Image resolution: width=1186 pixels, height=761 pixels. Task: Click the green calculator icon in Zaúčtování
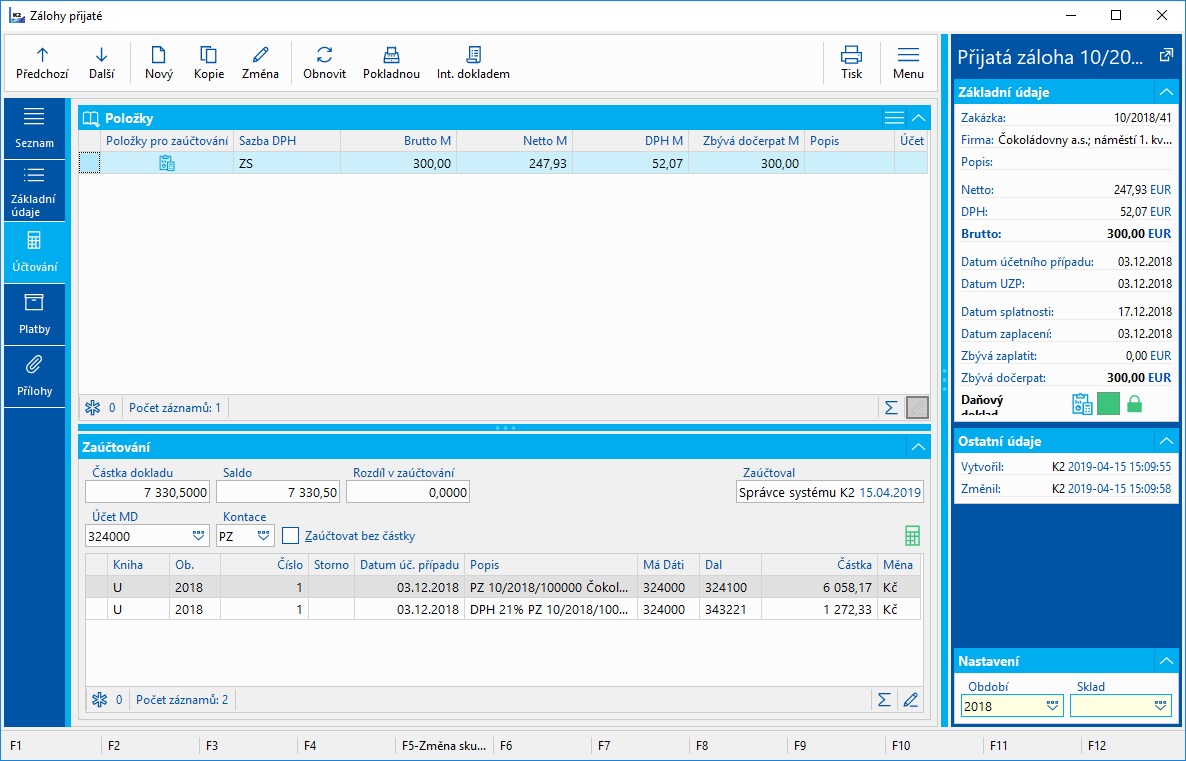(911, 536)
